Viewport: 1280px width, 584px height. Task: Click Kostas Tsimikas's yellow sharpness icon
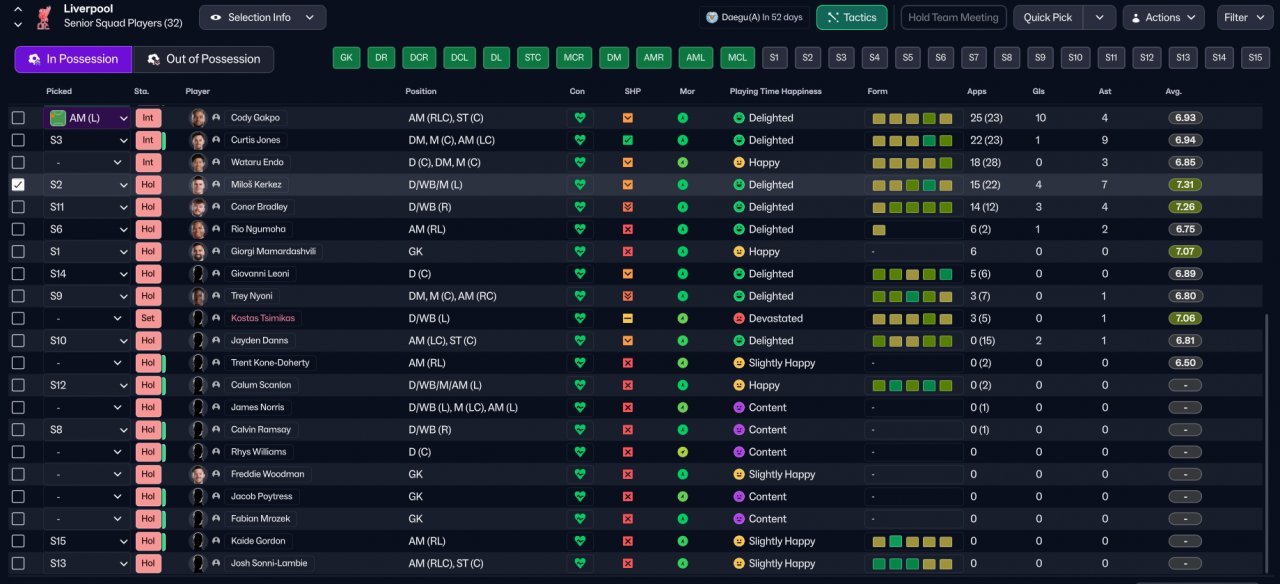[x=628, y=318]
